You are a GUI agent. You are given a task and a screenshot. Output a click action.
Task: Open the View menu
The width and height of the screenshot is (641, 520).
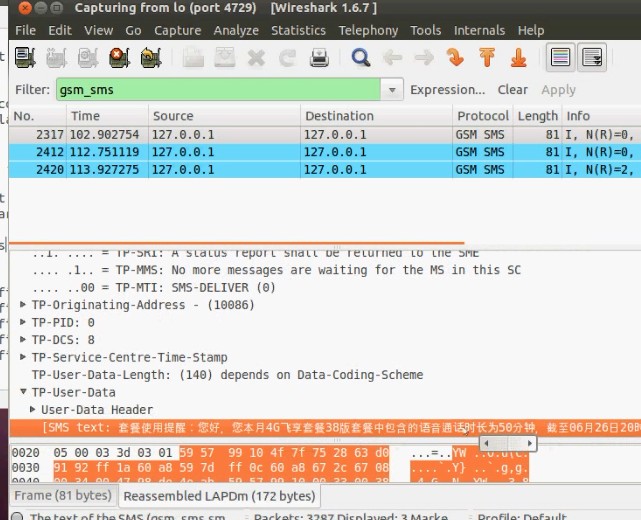[99, 30]
